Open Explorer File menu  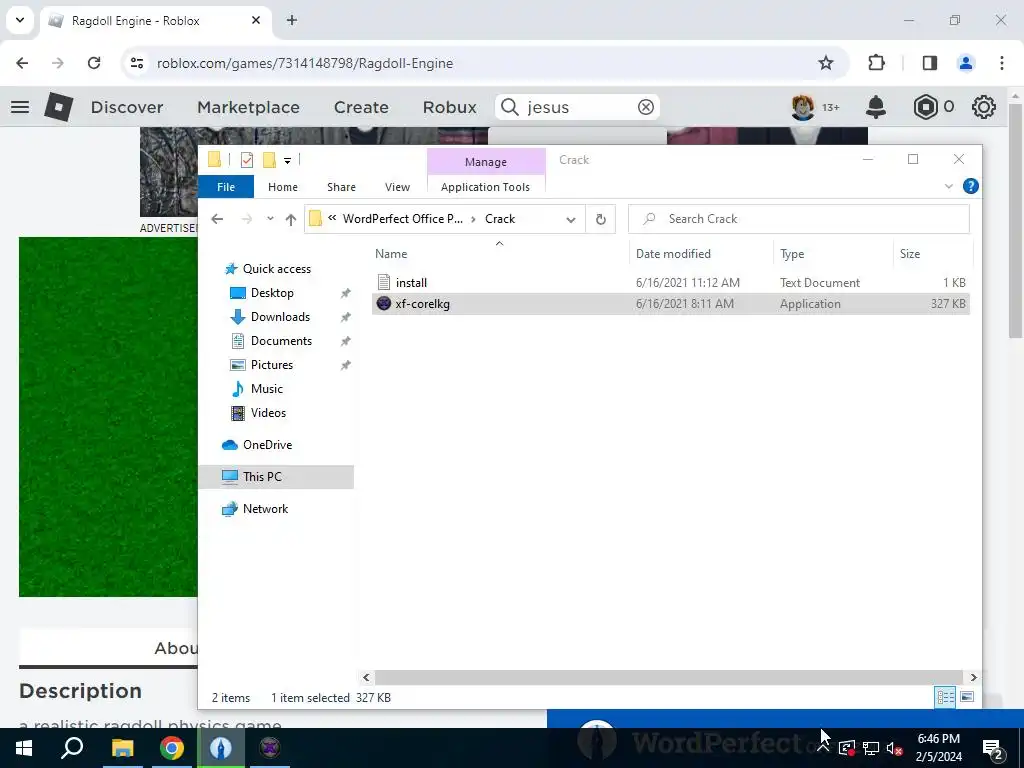point(226,187)
